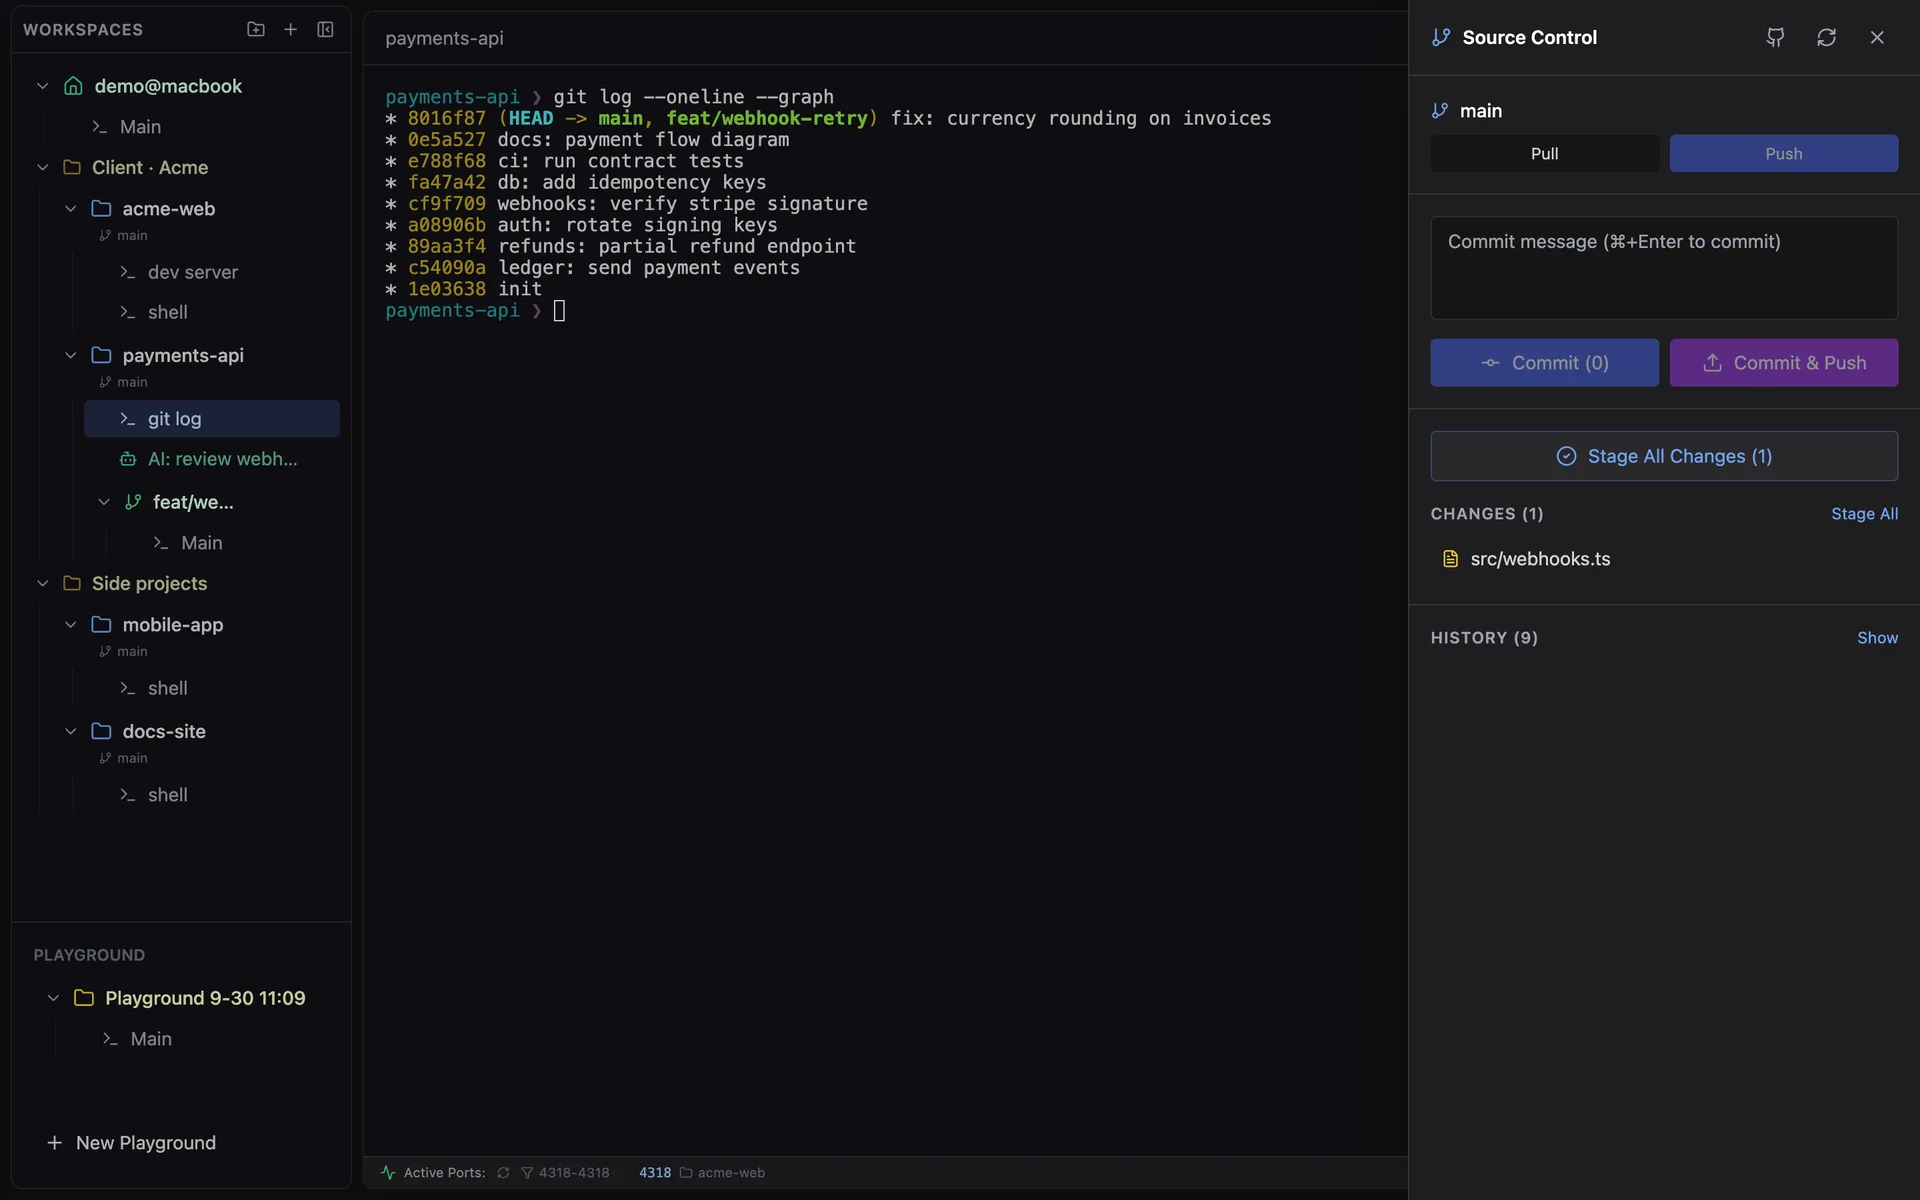Collapse the payments-api project chevron
Image resolution: width=1920 pixels, height=1200 pixels.
[x=70, y=355]
